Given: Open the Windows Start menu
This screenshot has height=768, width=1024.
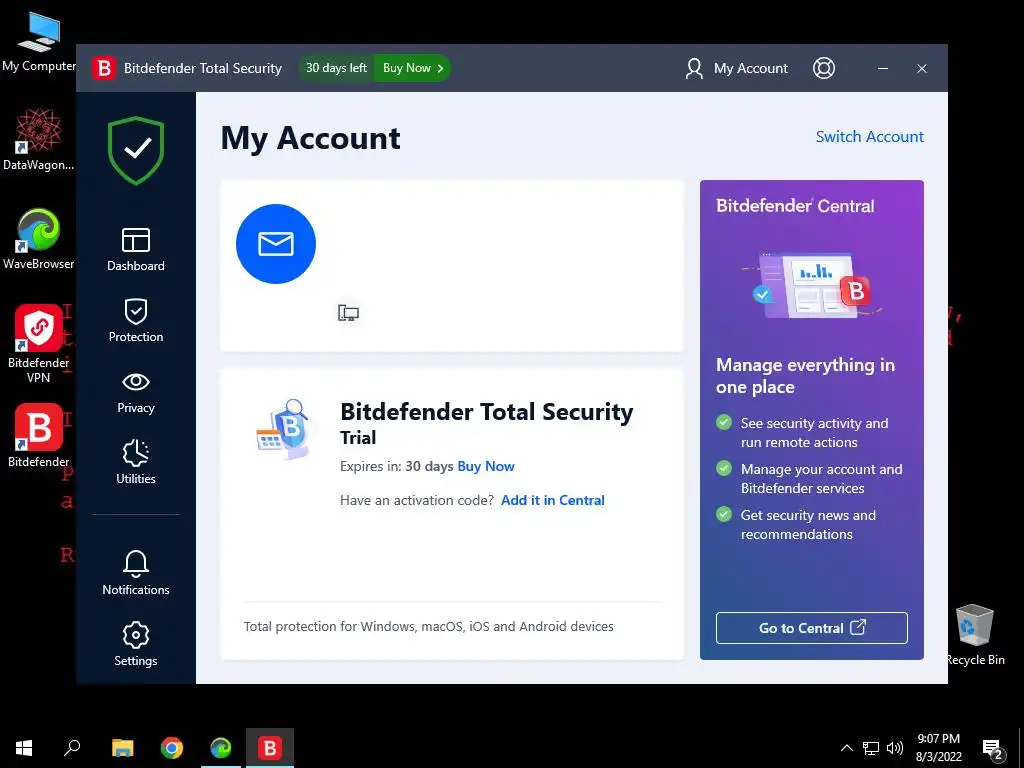Looking at the screenshot, I should pos(24,748).
